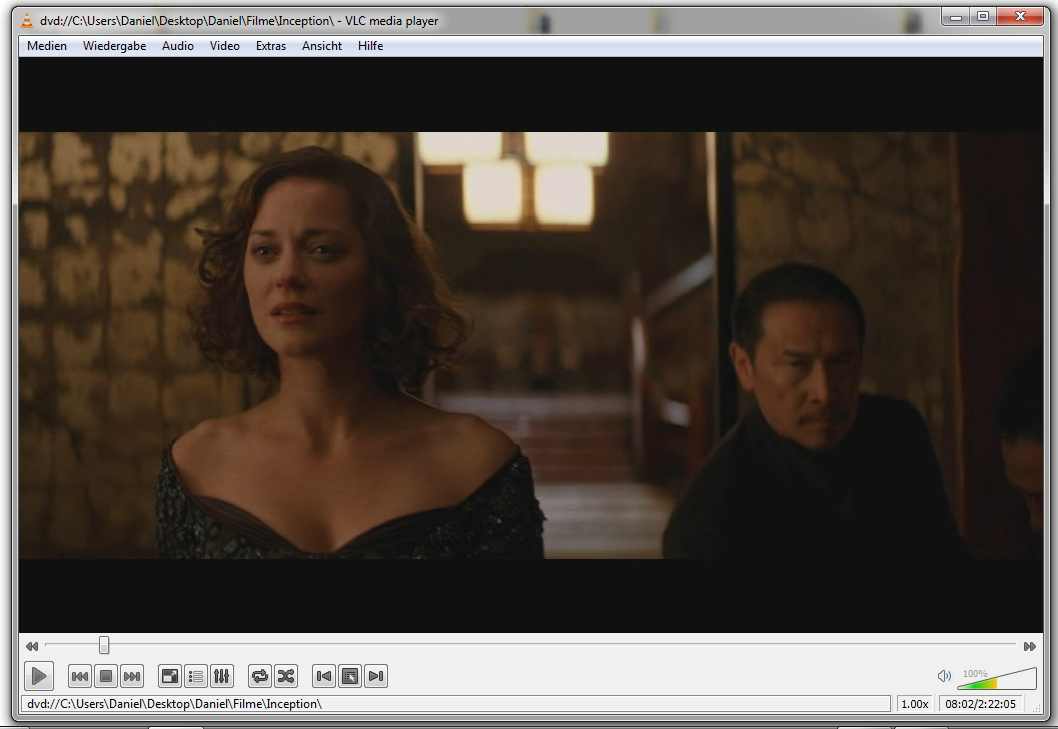The image size is (1058, 729).
Task: Toggle shuffle random playback
Action: pyautogui.click(x=286, y=676)
